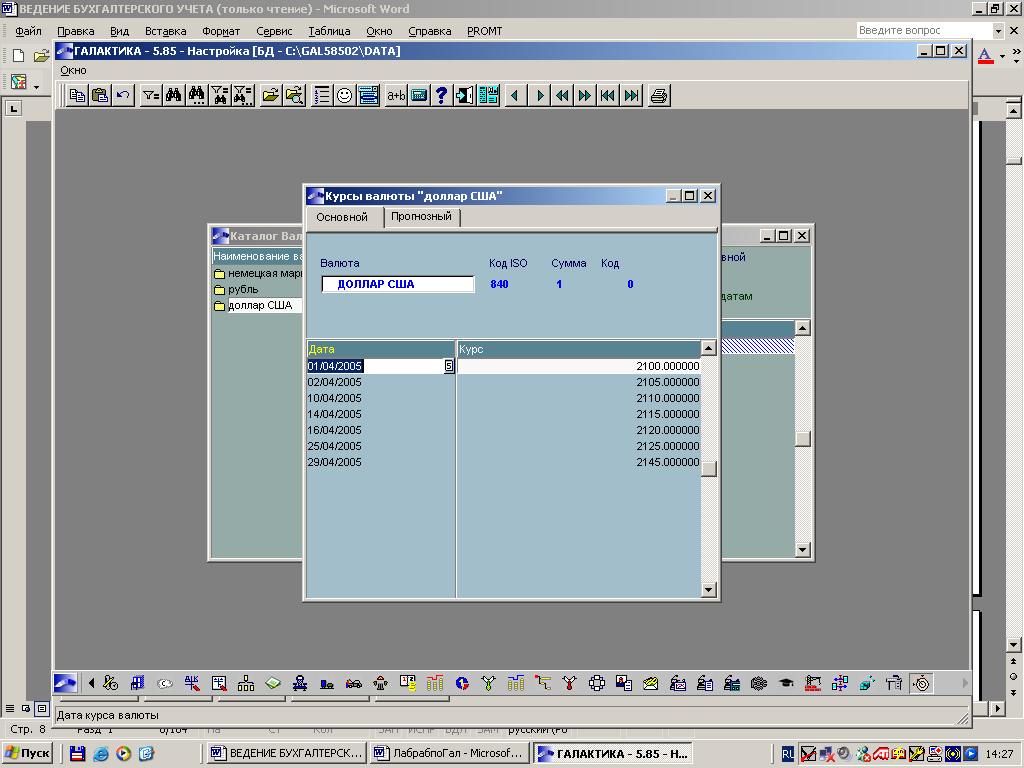This screenshot has height=768, width=1024.
Task: Click the Paste clipboard icon in Galaktika toolbar
Action: (100, 96)
